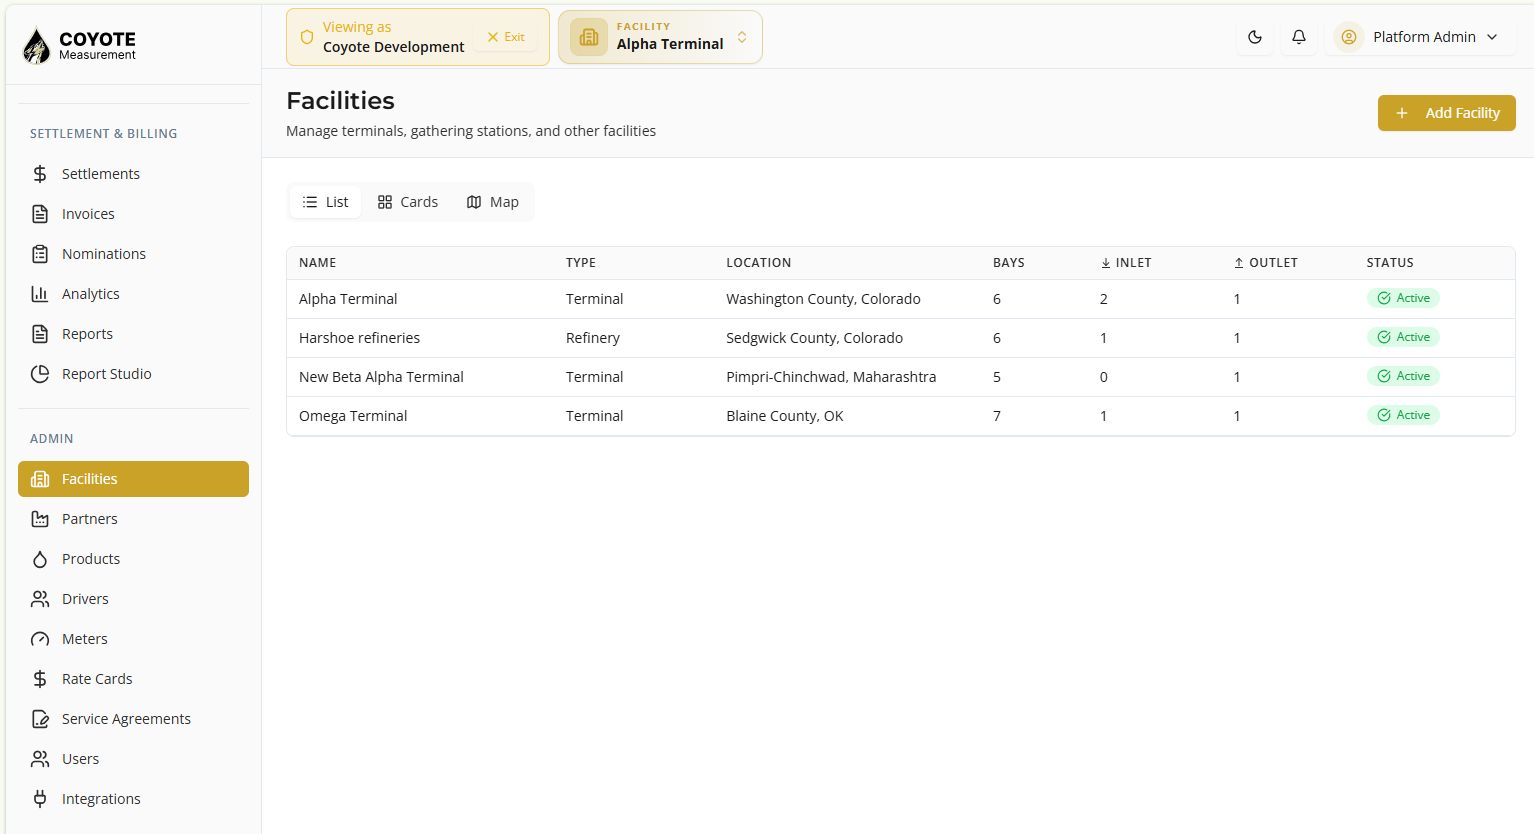Screen dimensions: 1534x834
Task: Click the Rate Cards dollar icon
Action: [x=40, y=679]
